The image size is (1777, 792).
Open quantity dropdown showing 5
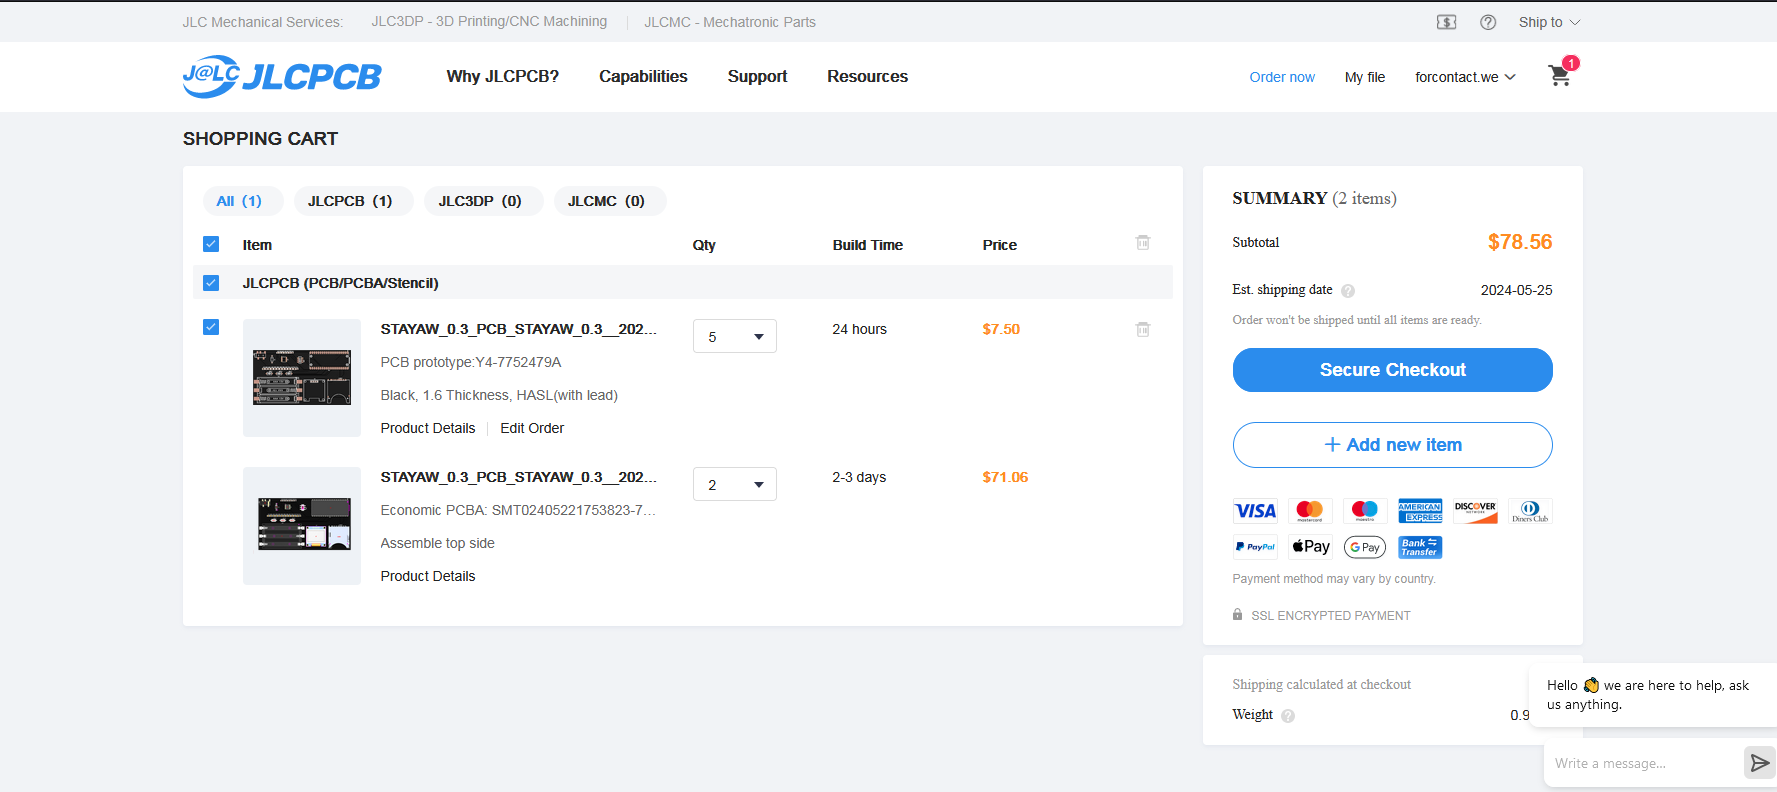[735, 336]
